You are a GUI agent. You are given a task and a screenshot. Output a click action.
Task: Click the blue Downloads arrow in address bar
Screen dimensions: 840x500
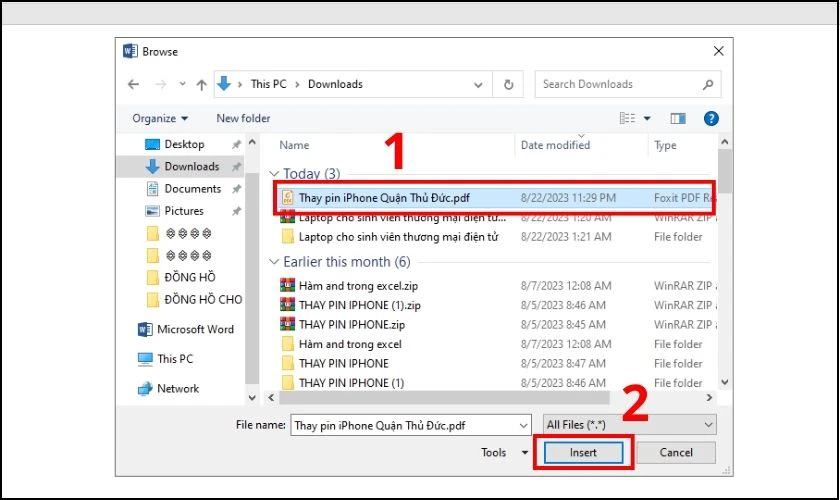(224, 83)
